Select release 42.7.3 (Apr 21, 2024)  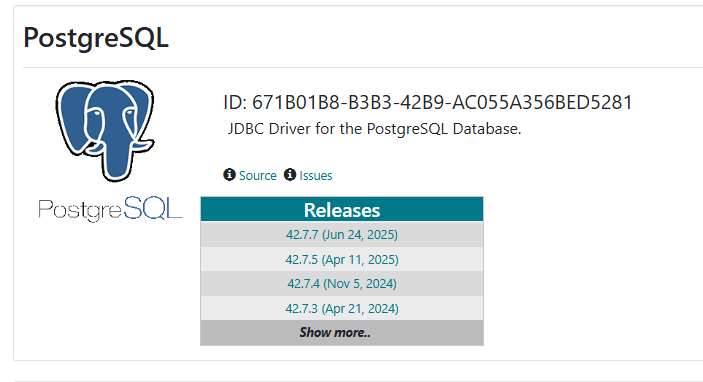click(342, 308)
